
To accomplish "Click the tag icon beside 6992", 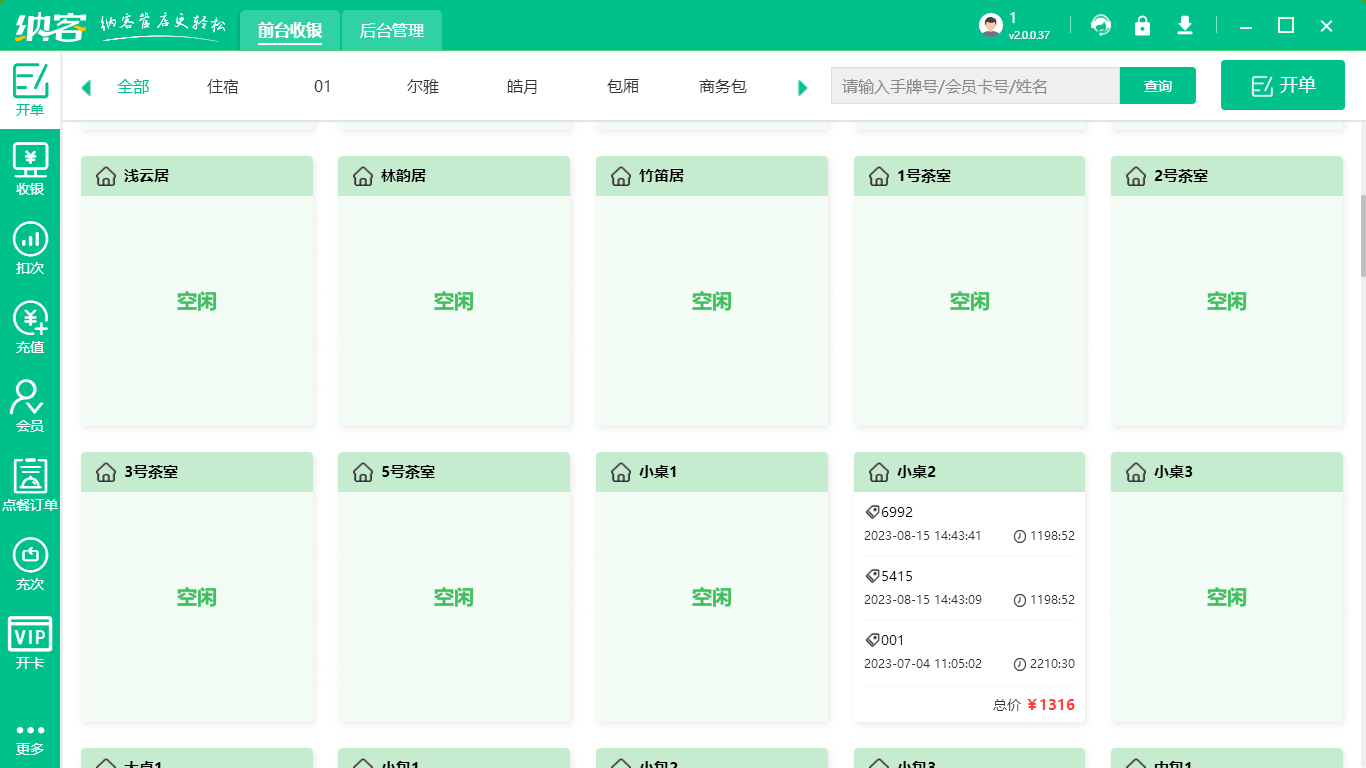I will tap(872, 512).
